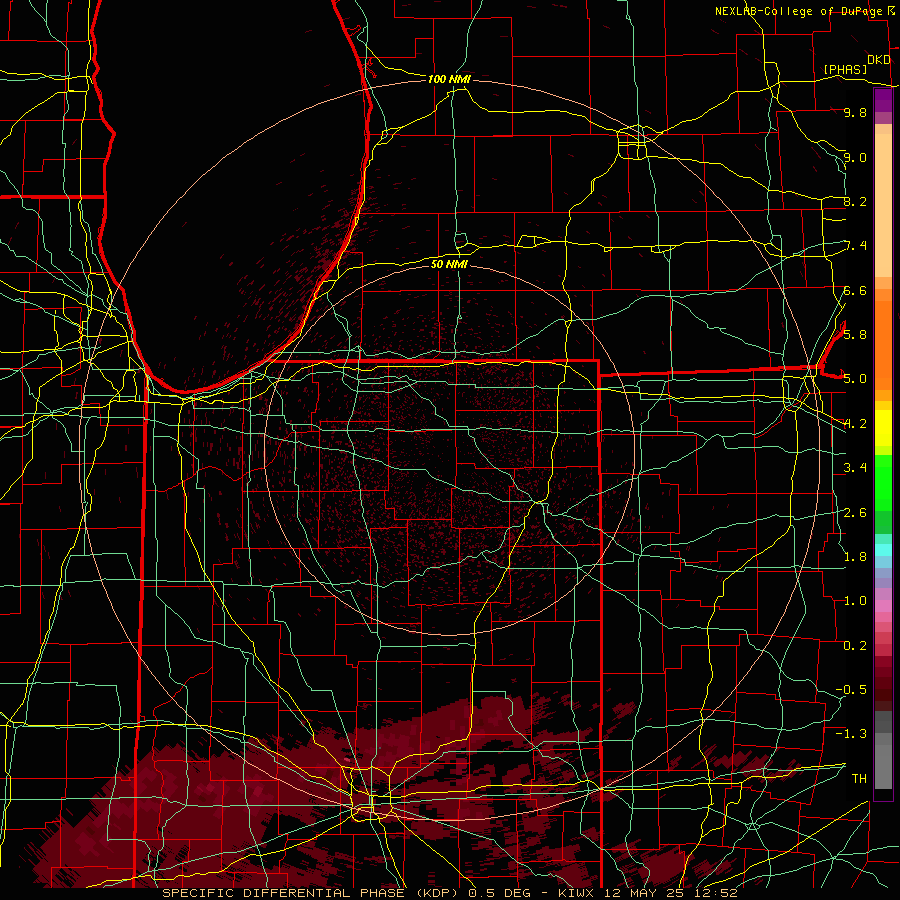Click the 2.6 scale value
The width and height of the screenshot is (900, 900).
[x=855, y=512]
